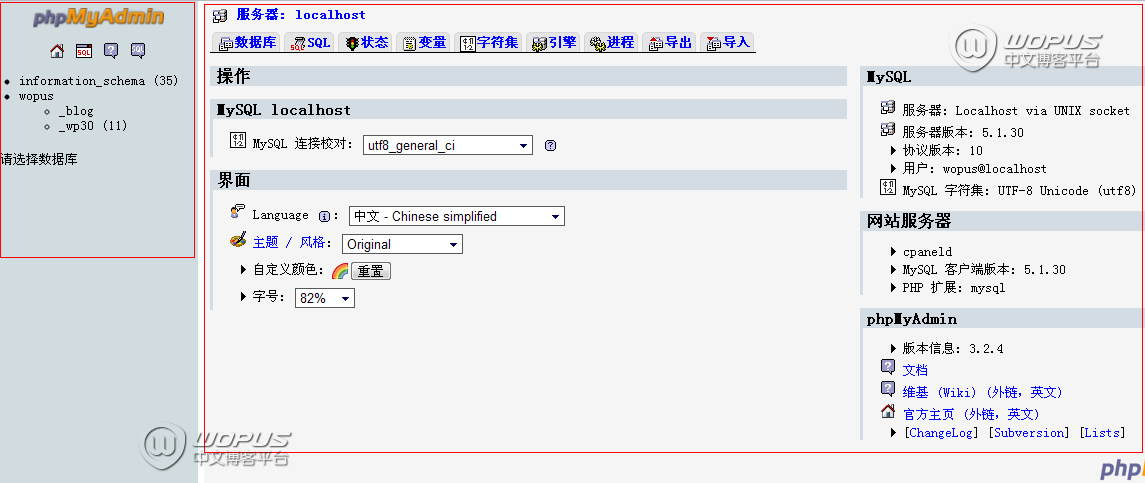Screen dimensions: 1145x483
Task: Click the Language info icon
Action: click(x=324, y=216)
